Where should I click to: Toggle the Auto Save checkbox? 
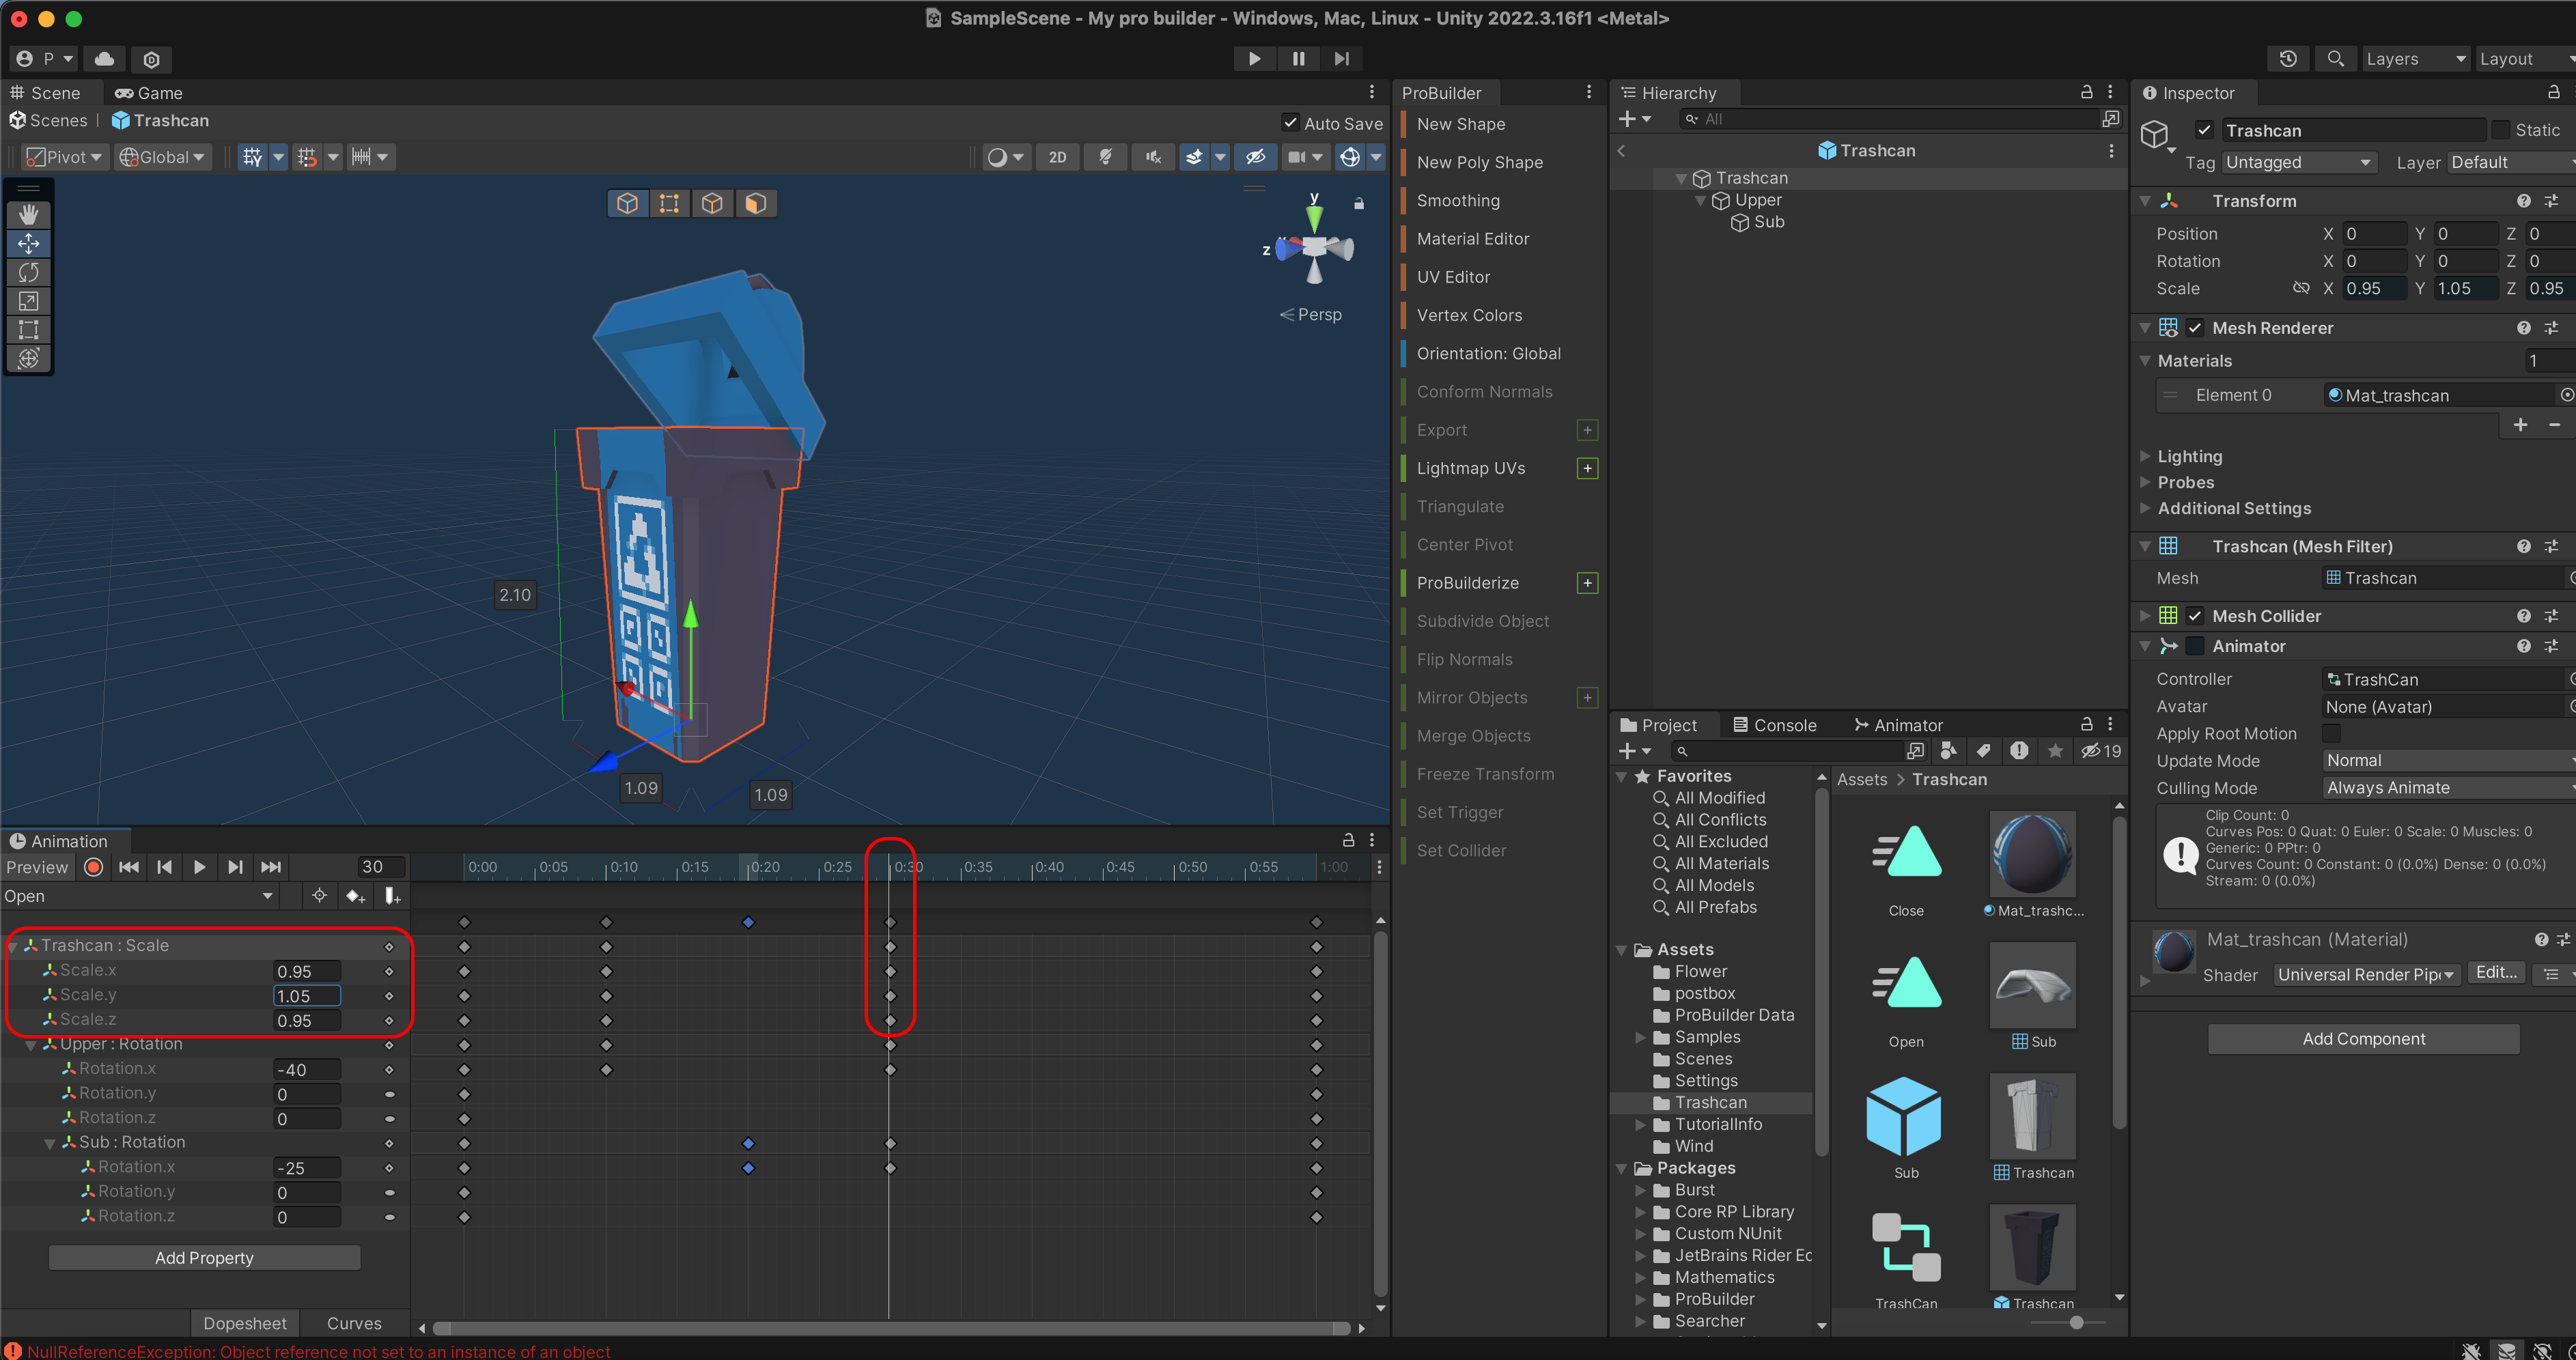pos(1291,123)
